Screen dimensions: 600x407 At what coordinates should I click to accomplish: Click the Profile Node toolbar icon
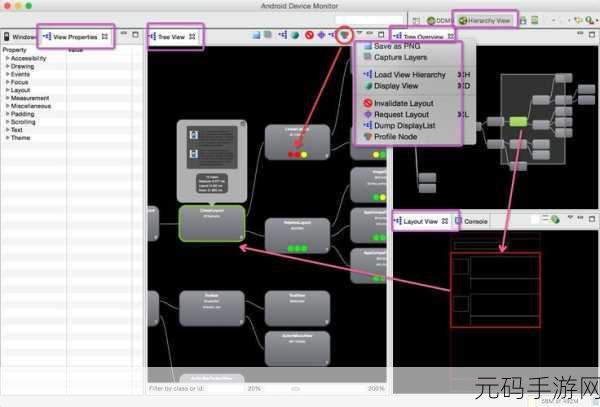pos(345,35)
